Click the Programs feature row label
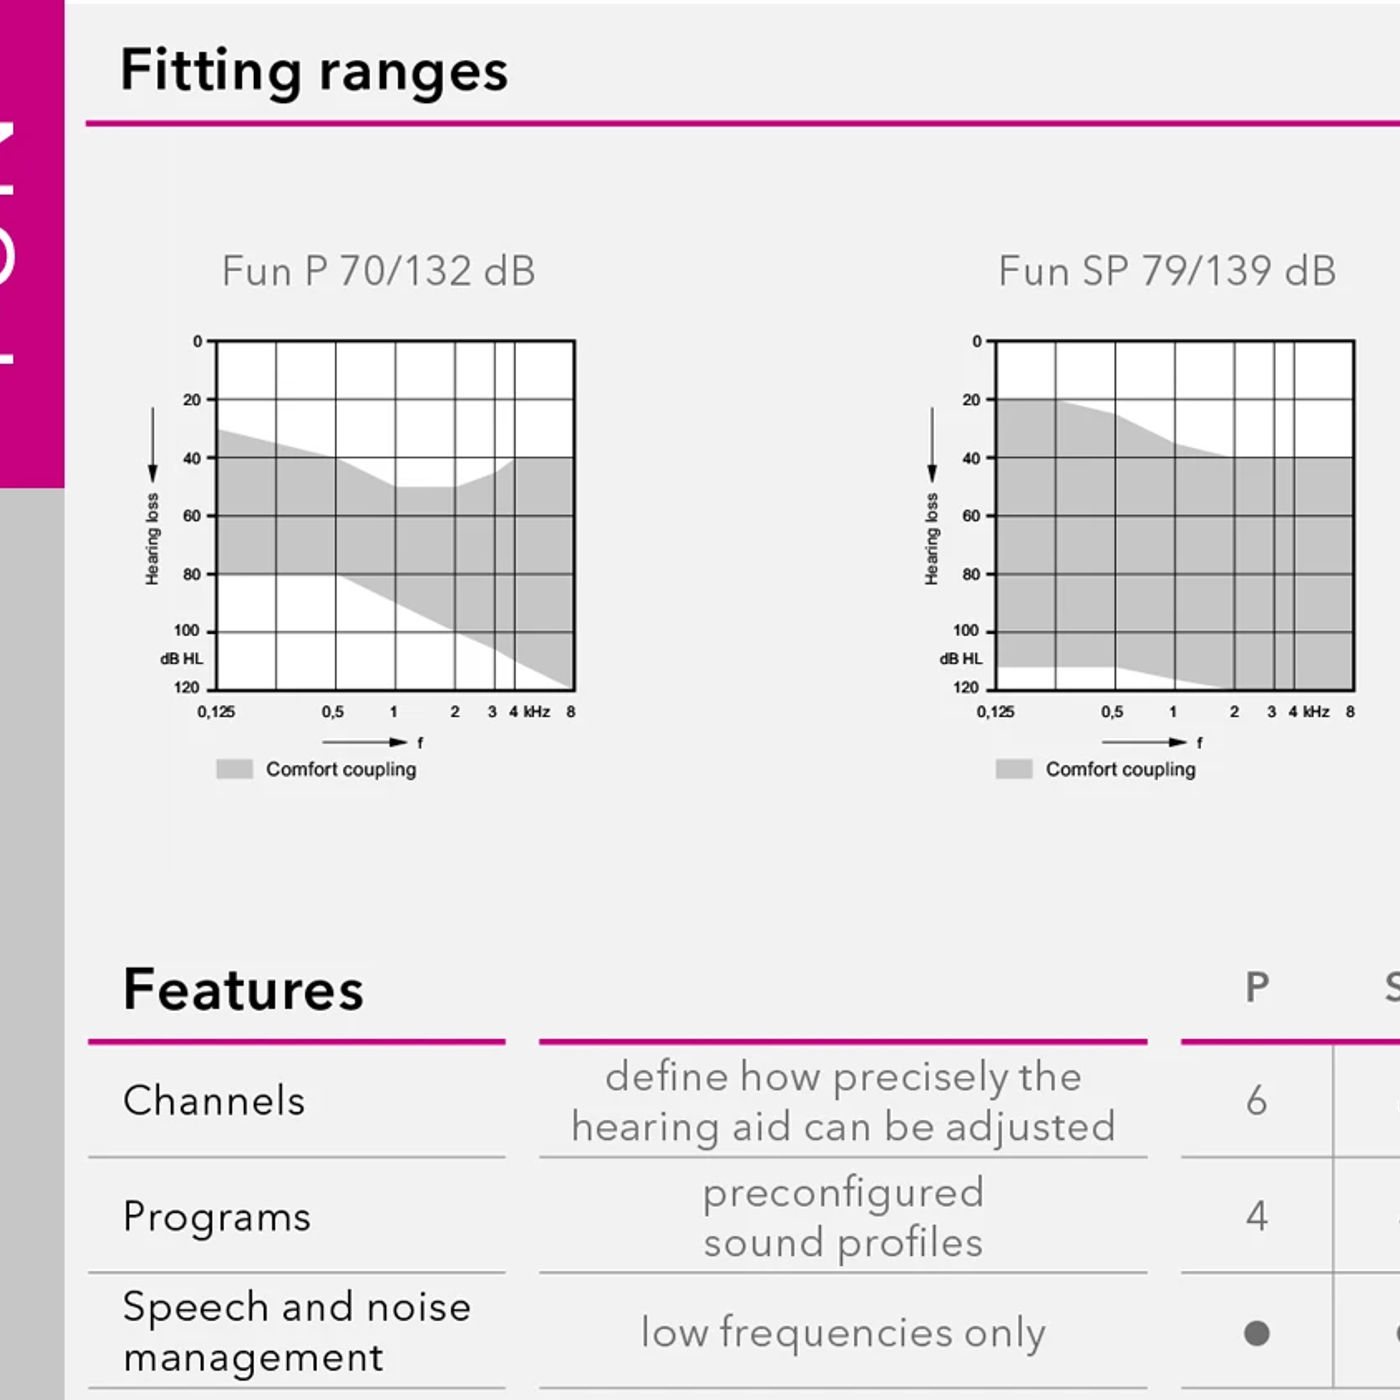 (x=217, y=1216)
